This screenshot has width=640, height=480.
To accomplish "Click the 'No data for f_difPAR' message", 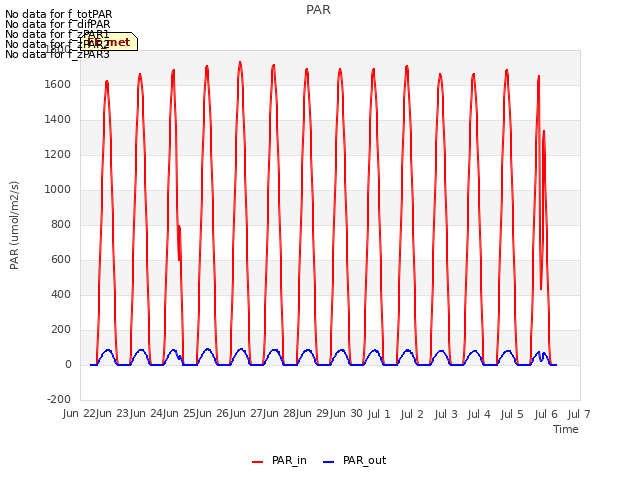I will [x=58, y=24].
